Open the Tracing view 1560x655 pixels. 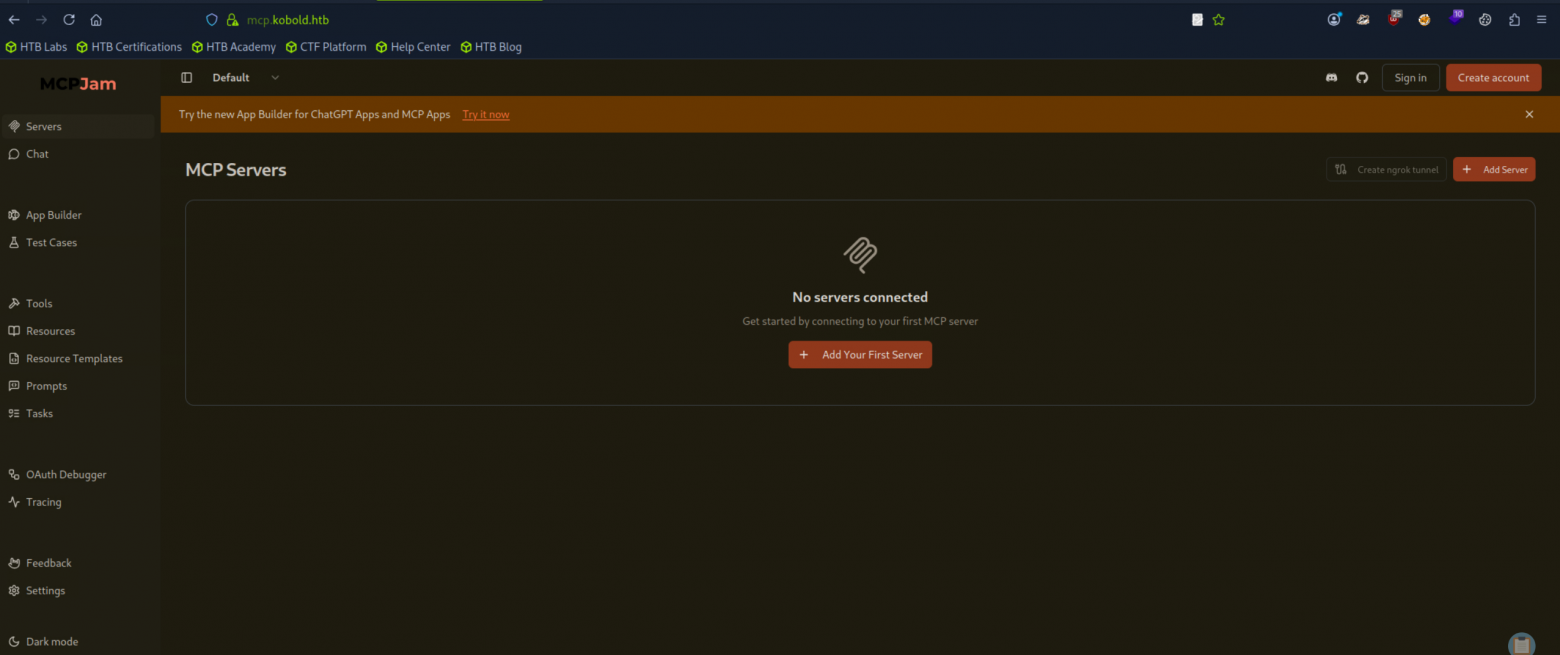42,501
